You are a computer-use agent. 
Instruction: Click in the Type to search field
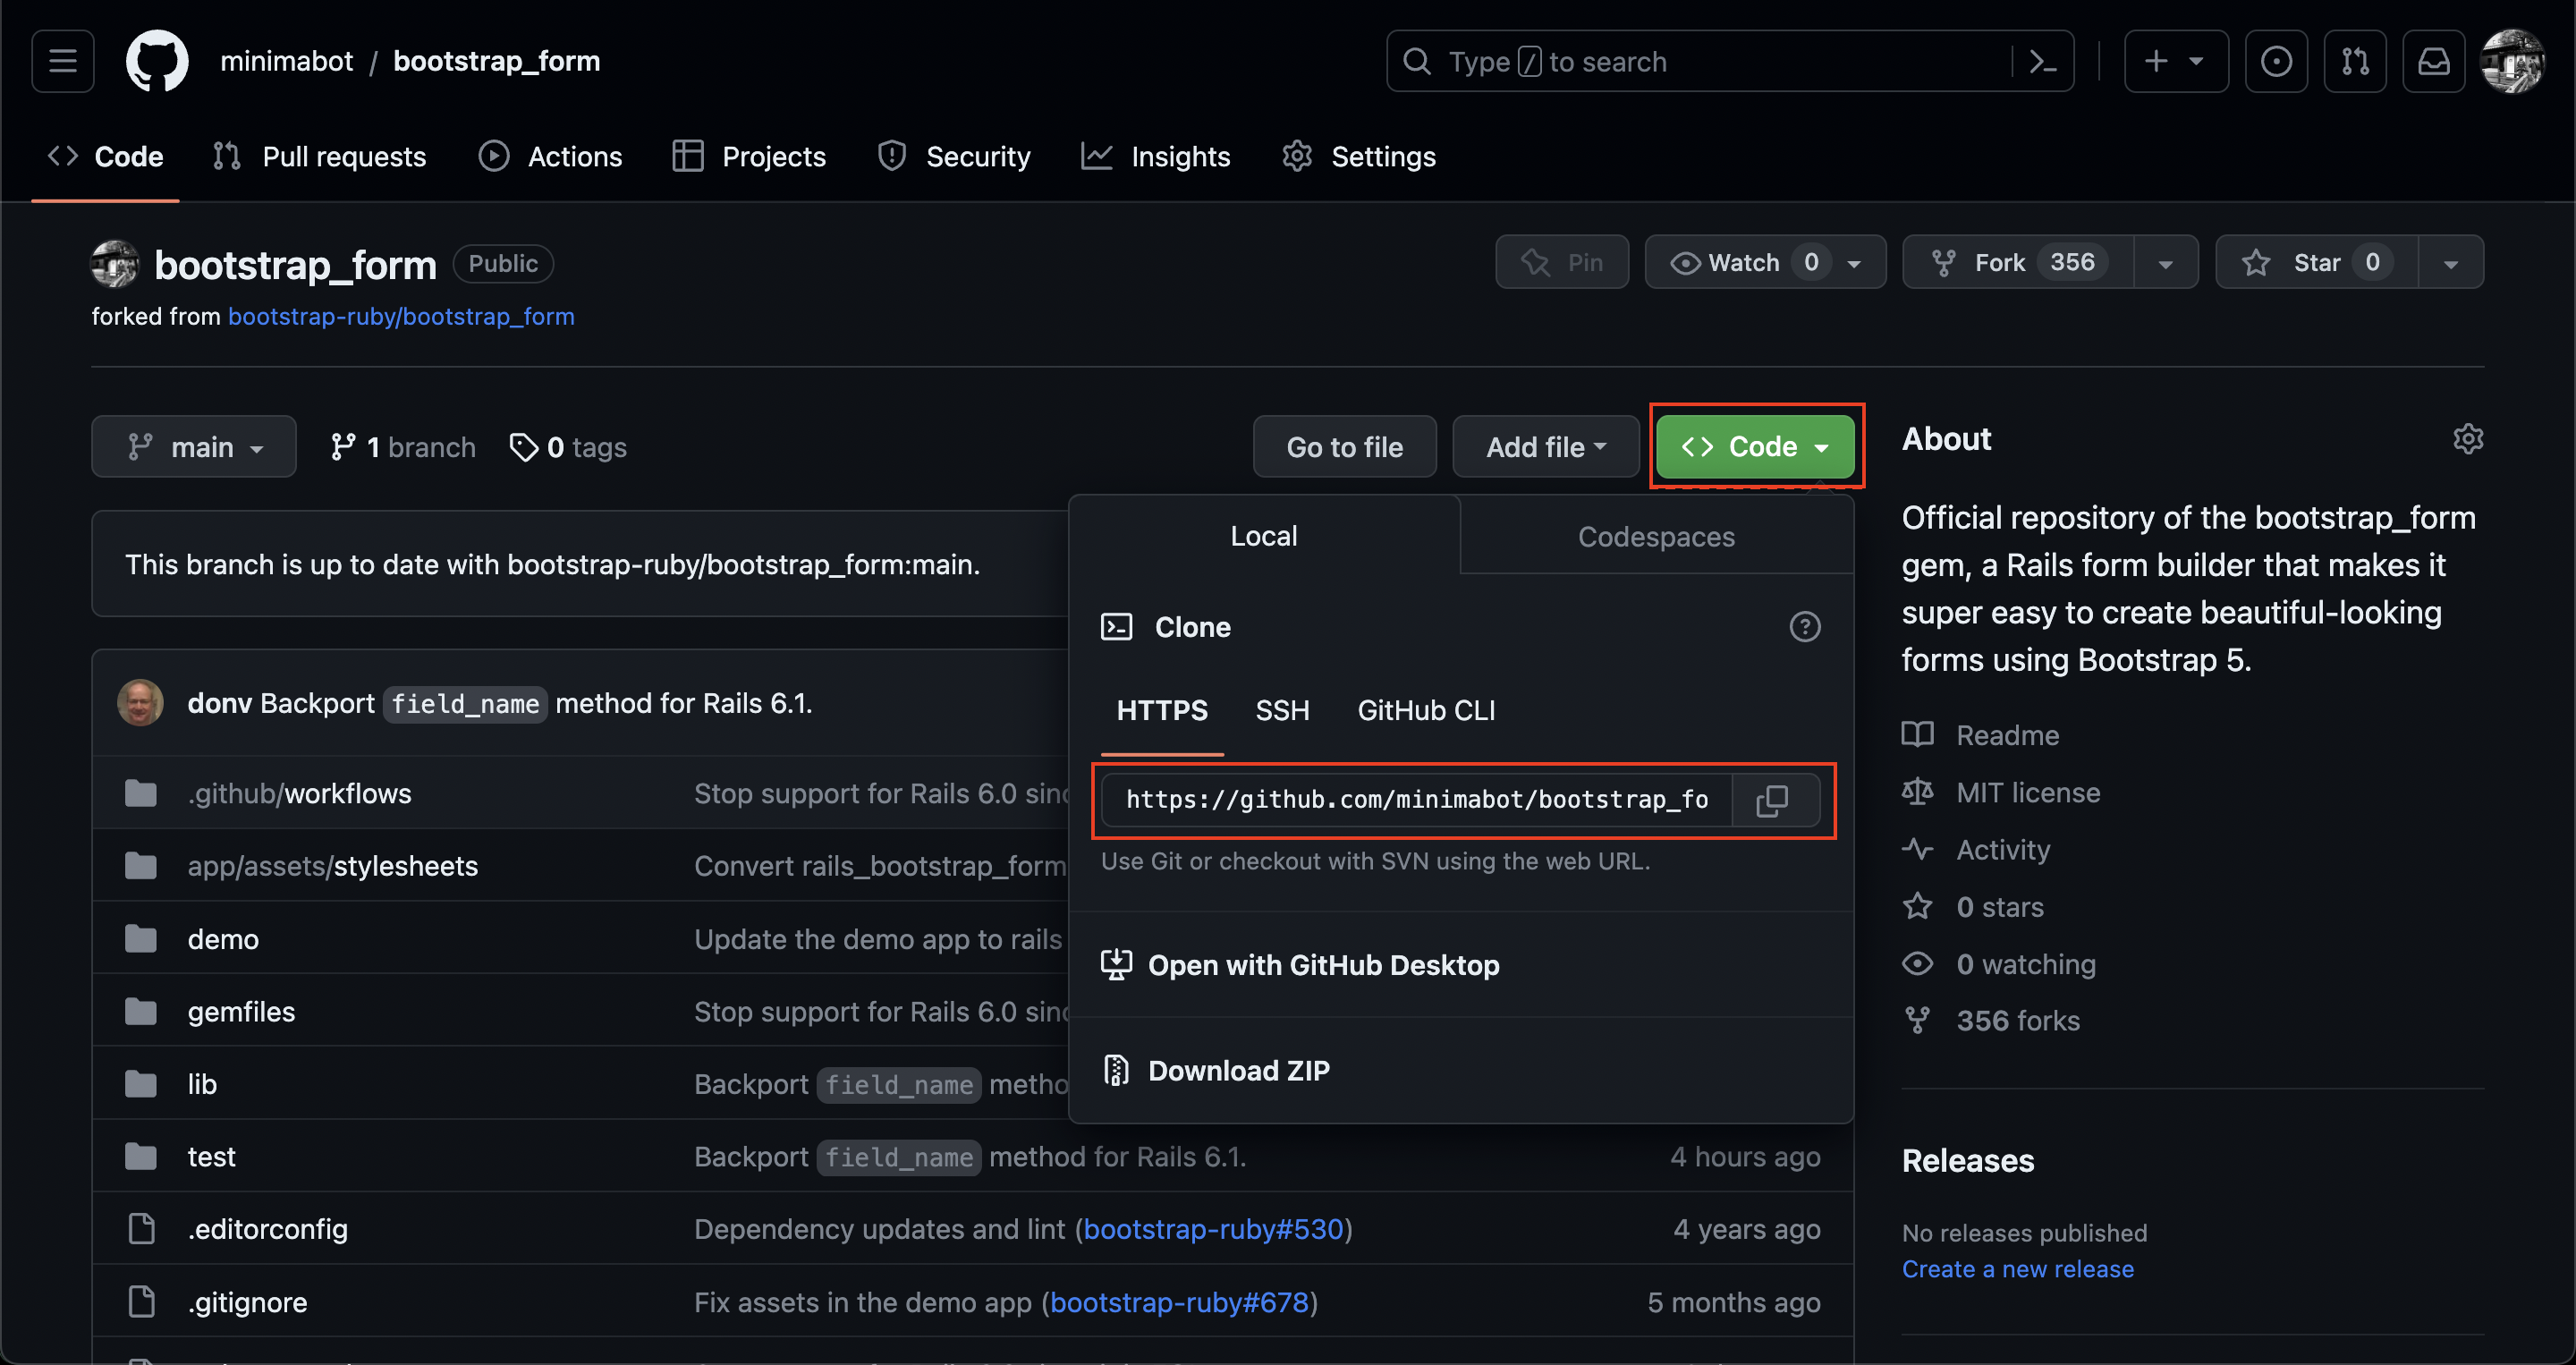1700,62
